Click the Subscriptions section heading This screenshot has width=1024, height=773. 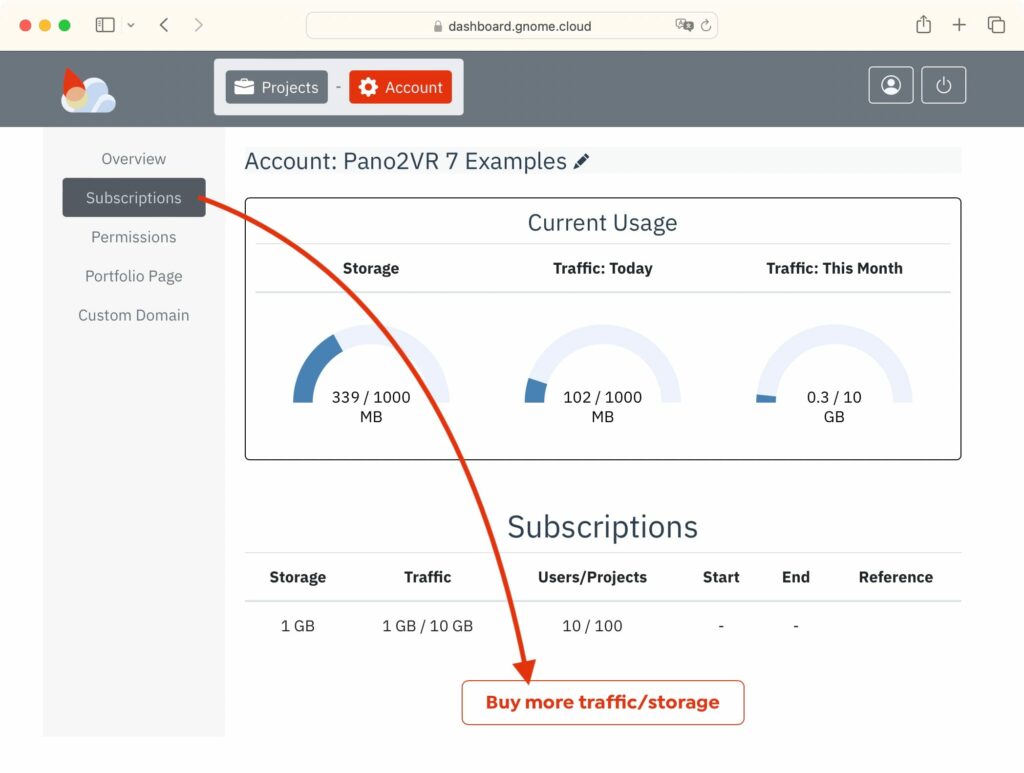602,527
